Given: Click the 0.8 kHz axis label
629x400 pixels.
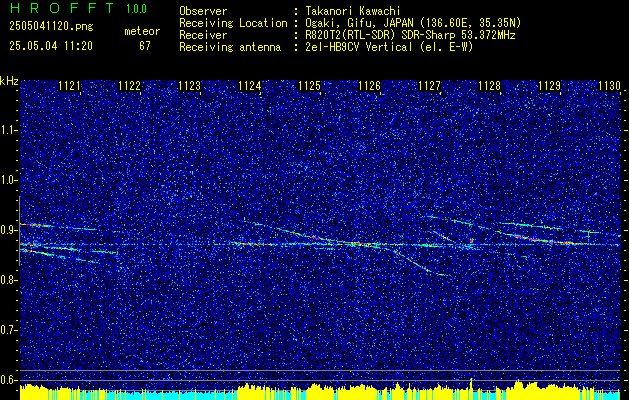Looking at the screenshot, I should [x=9, y=280].
